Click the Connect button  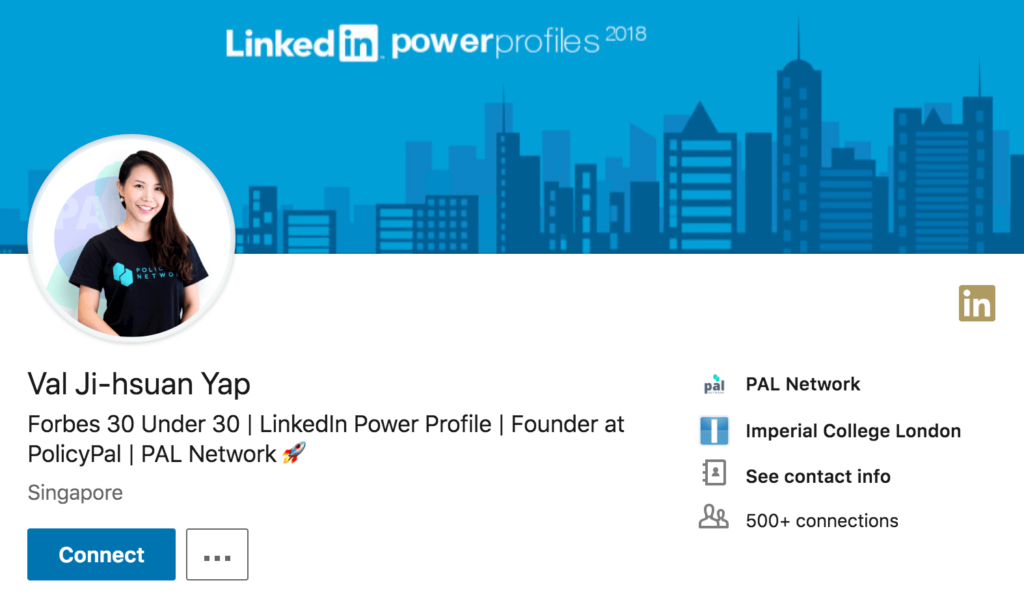(100, 554)
